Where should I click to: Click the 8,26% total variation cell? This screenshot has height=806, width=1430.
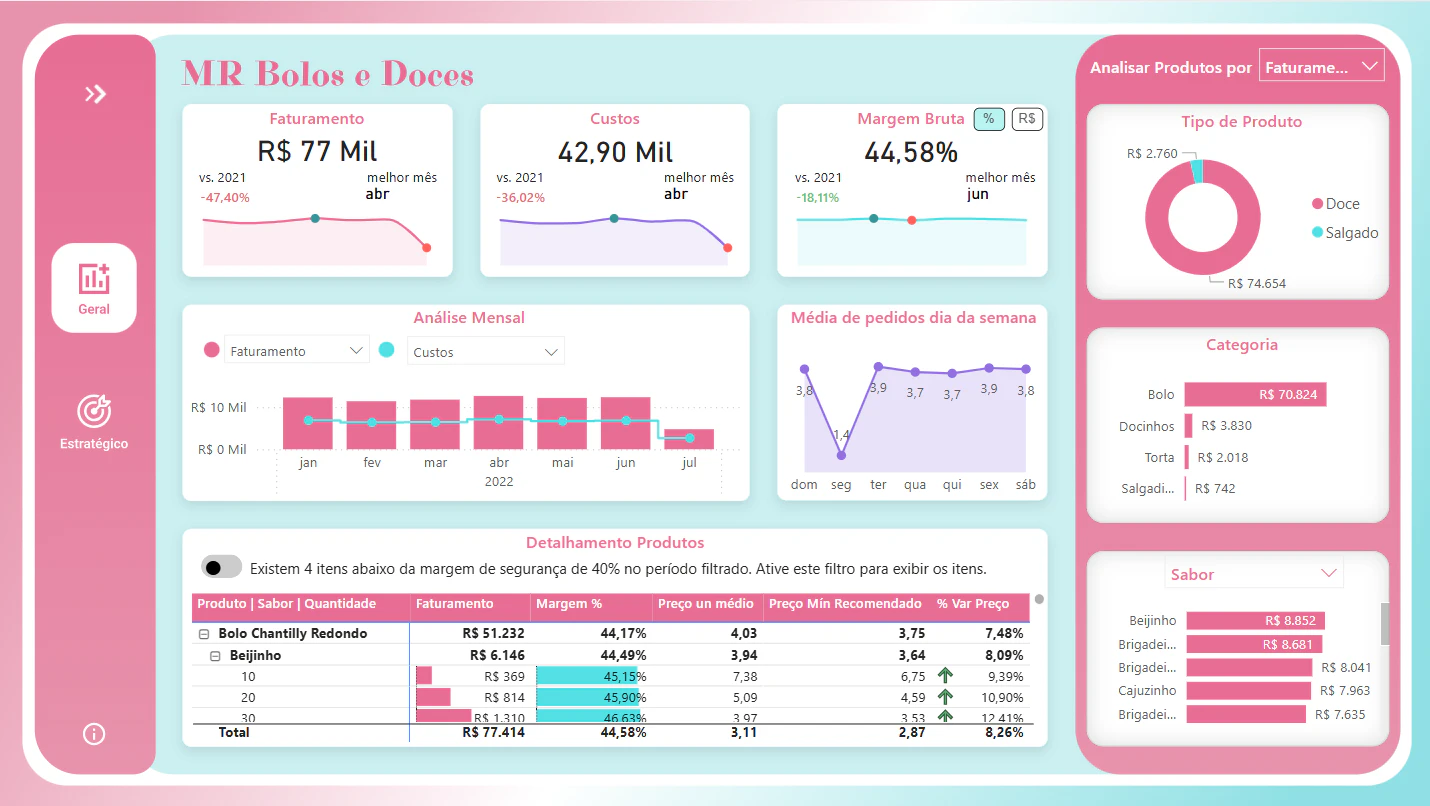1004,732
